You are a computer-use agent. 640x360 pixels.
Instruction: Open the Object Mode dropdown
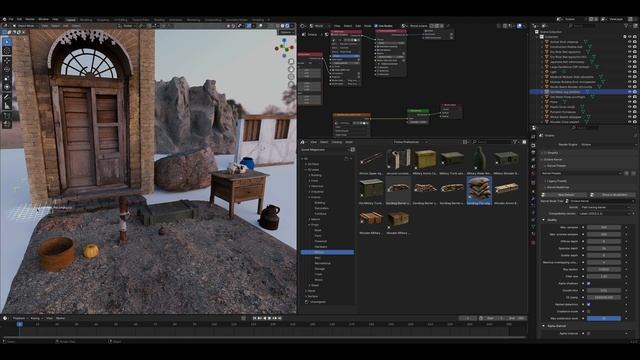[x=26, y=26]
